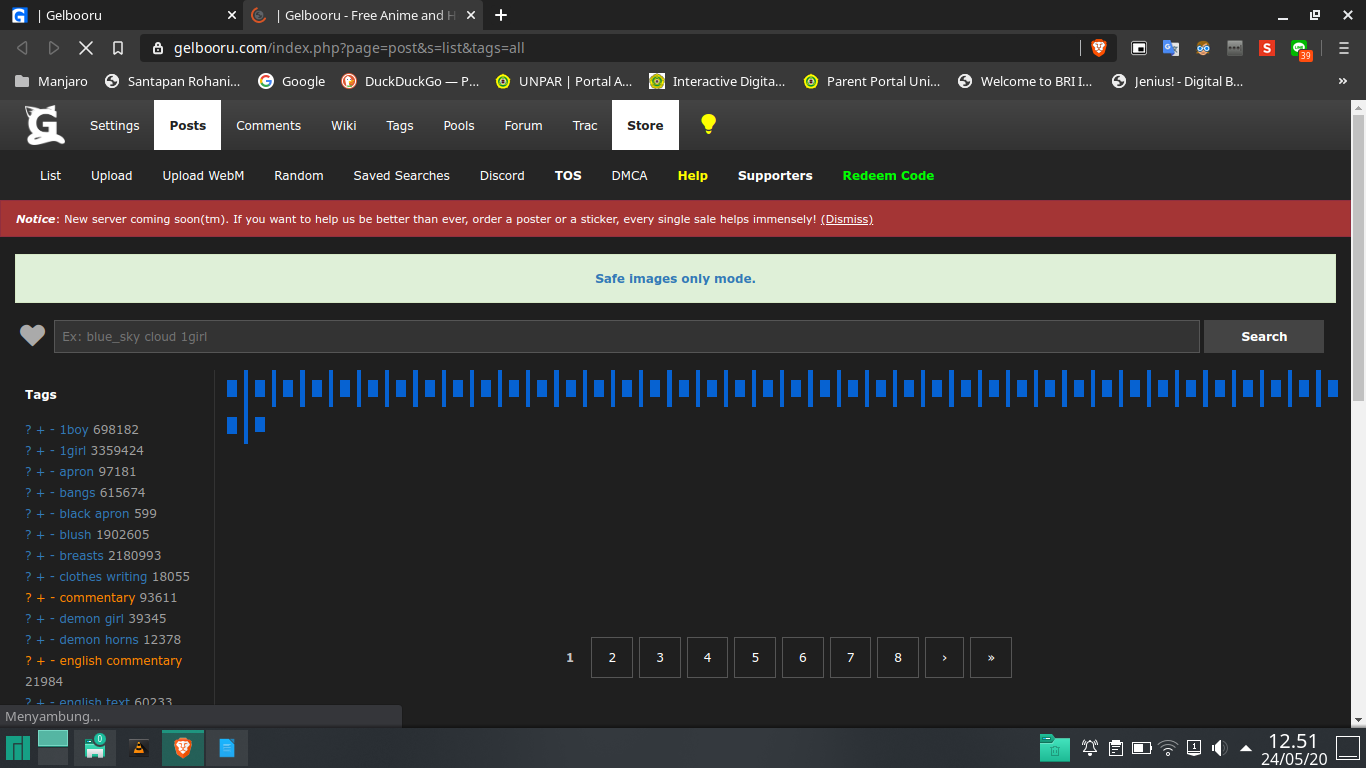The height and width of the screenshot is (768, 1366).
Task: Click the Gelbooru logo icon
Action: [45, 125]
